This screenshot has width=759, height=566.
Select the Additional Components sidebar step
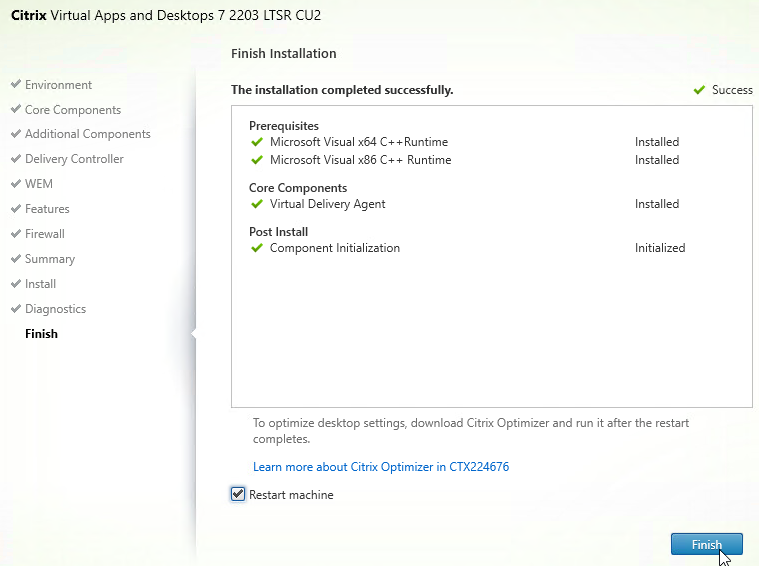tap(88, 134)
